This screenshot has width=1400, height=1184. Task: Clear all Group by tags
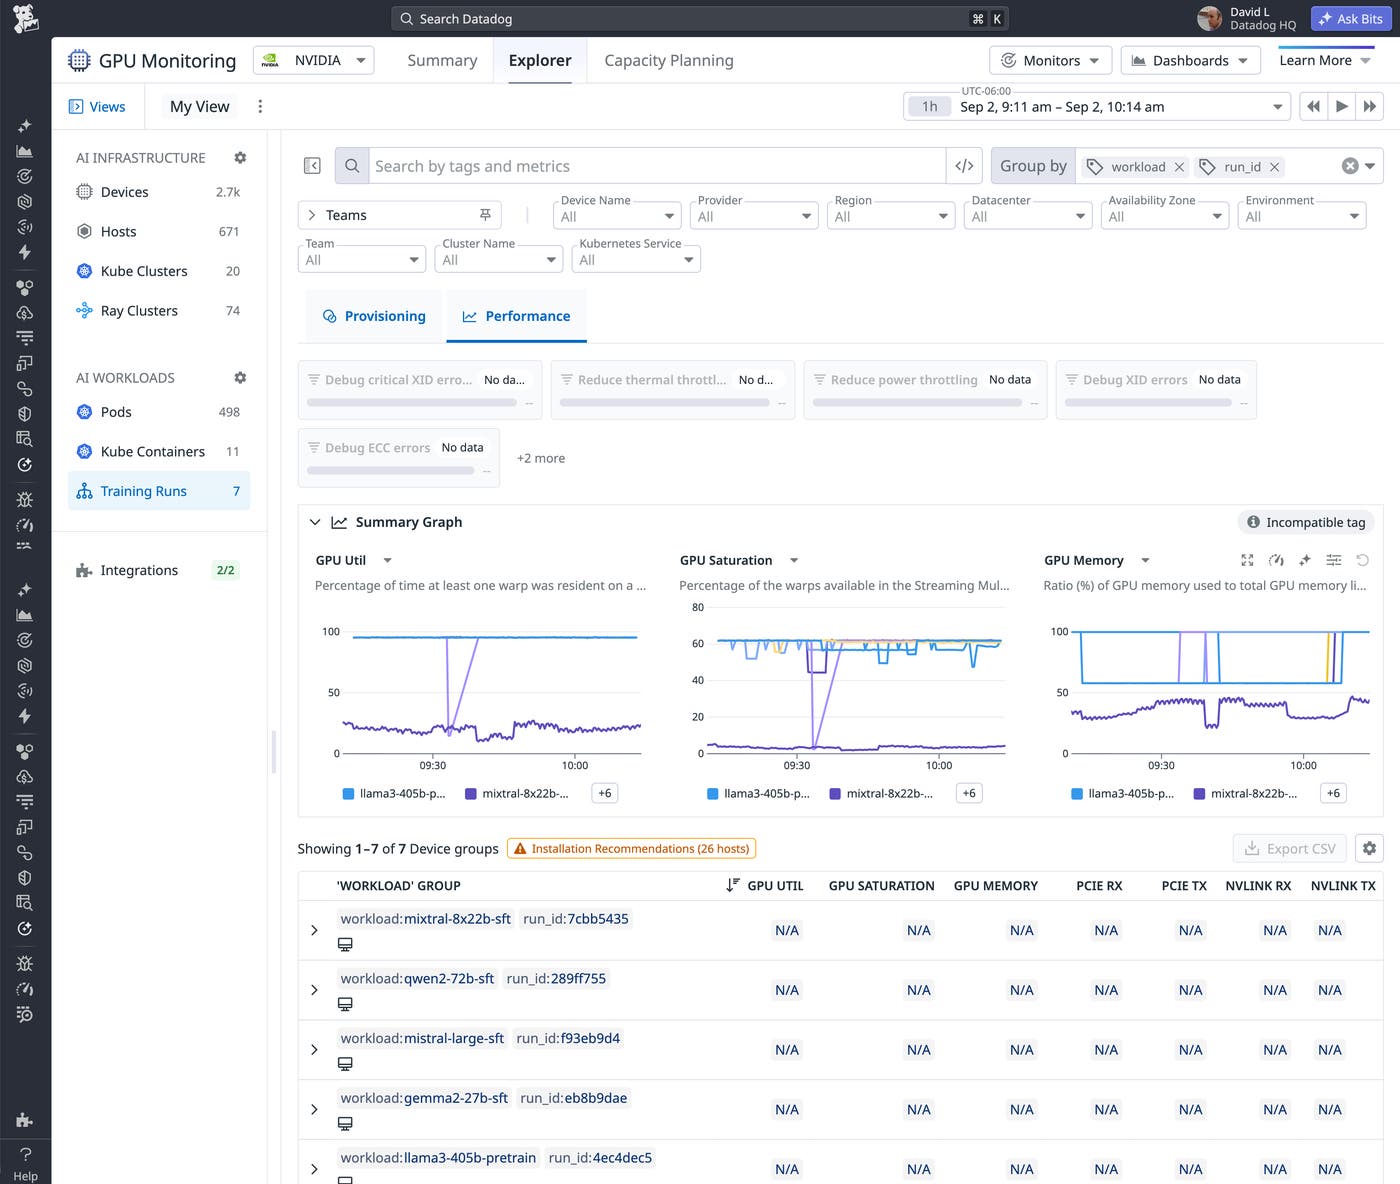click(x=1350, y=166)
